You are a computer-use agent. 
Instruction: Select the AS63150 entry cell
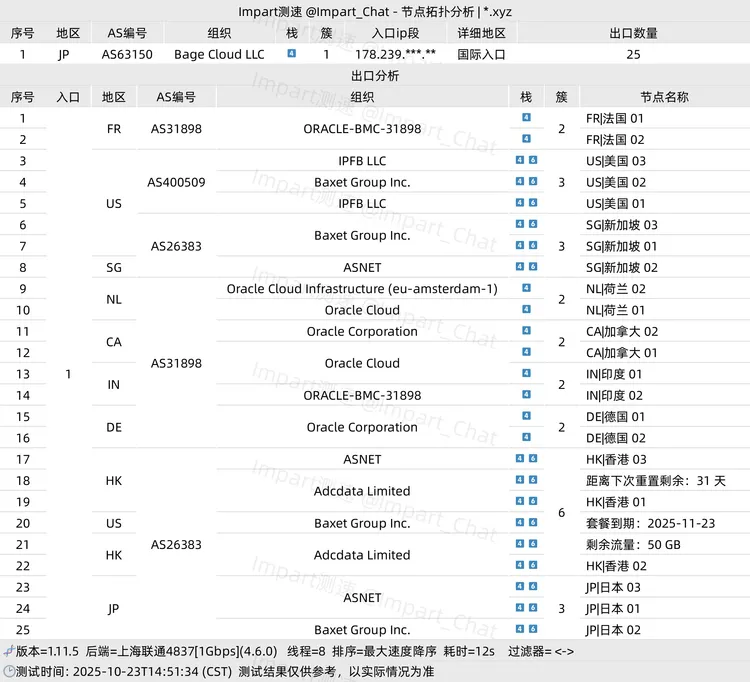click(x=127, y=54)
